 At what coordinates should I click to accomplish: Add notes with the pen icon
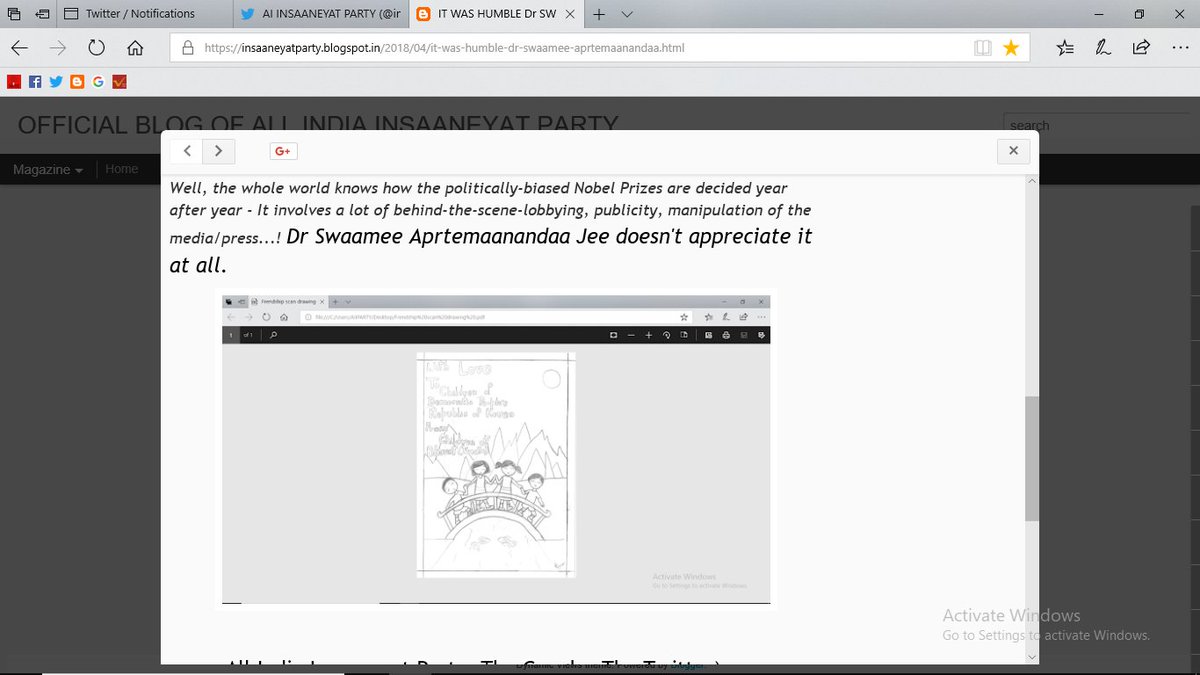(1103, 47)
